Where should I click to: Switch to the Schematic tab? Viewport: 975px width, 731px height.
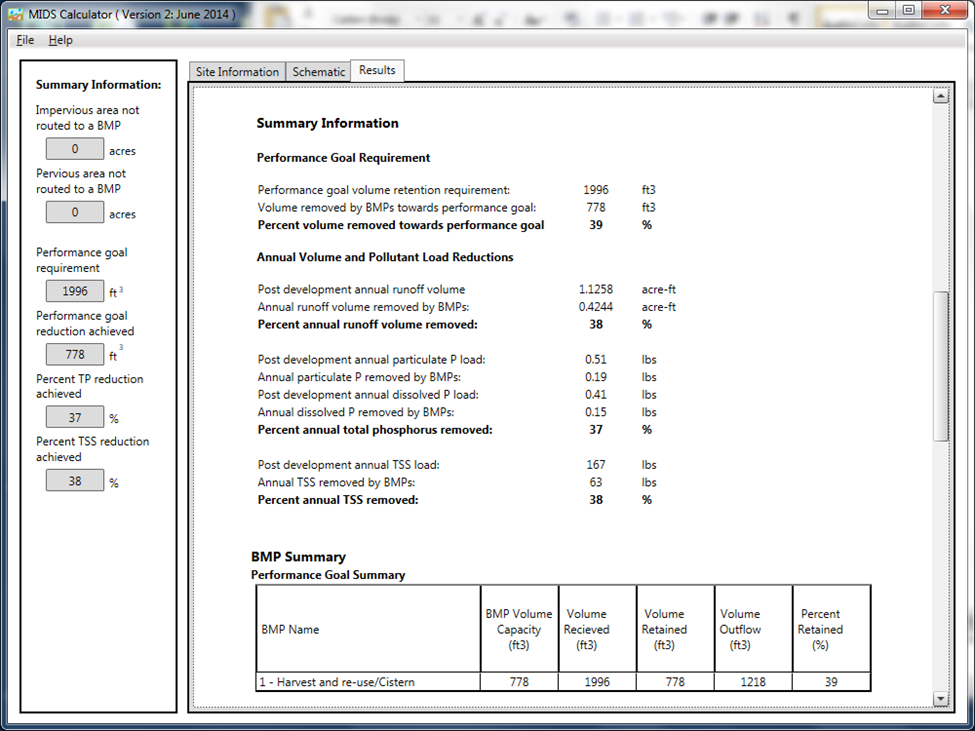pyautogui.click(x=318, y=72)
